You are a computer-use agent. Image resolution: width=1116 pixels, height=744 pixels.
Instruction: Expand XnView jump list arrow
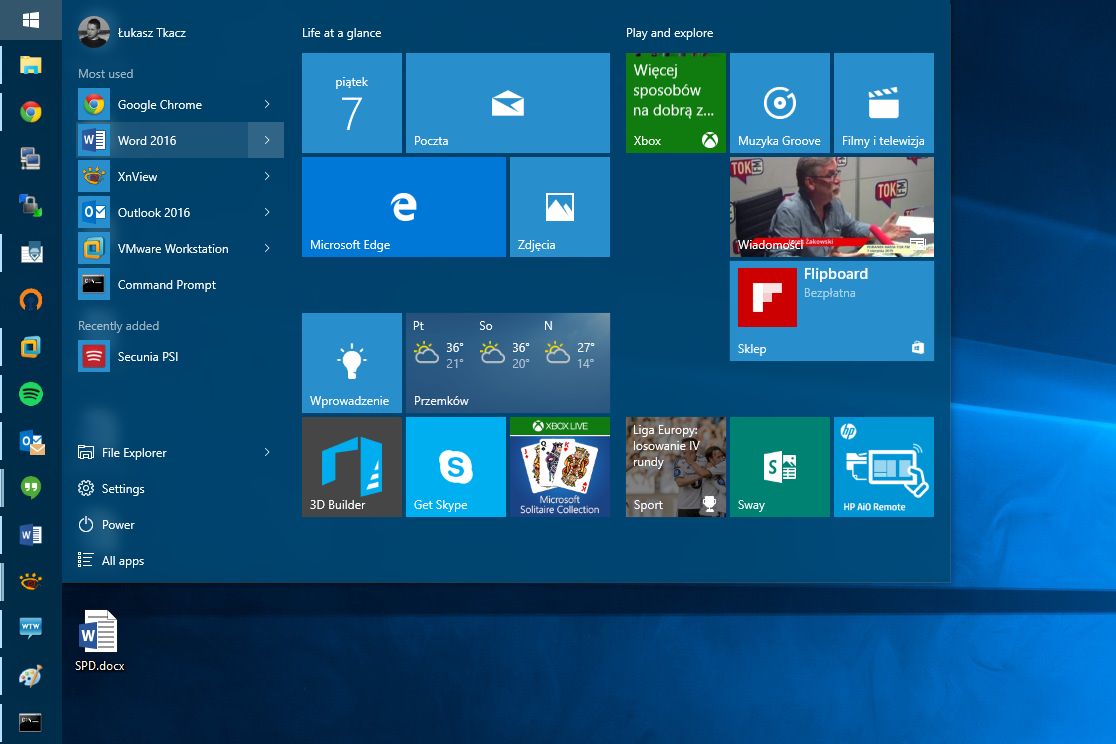pos(267,177)
